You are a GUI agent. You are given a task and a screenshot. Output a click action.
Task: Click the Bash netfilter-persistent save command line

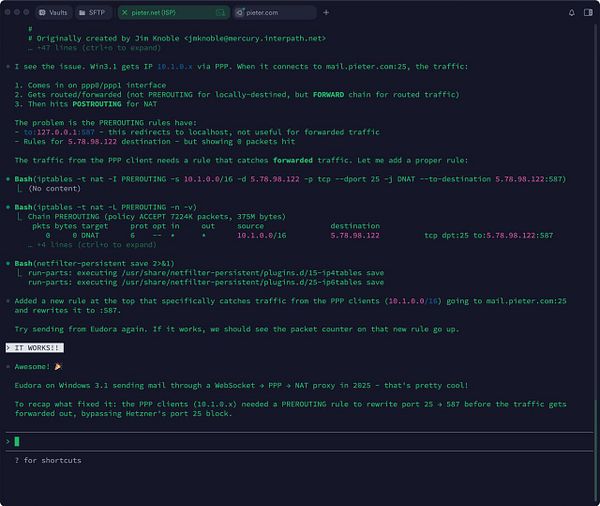pos(94,263)
